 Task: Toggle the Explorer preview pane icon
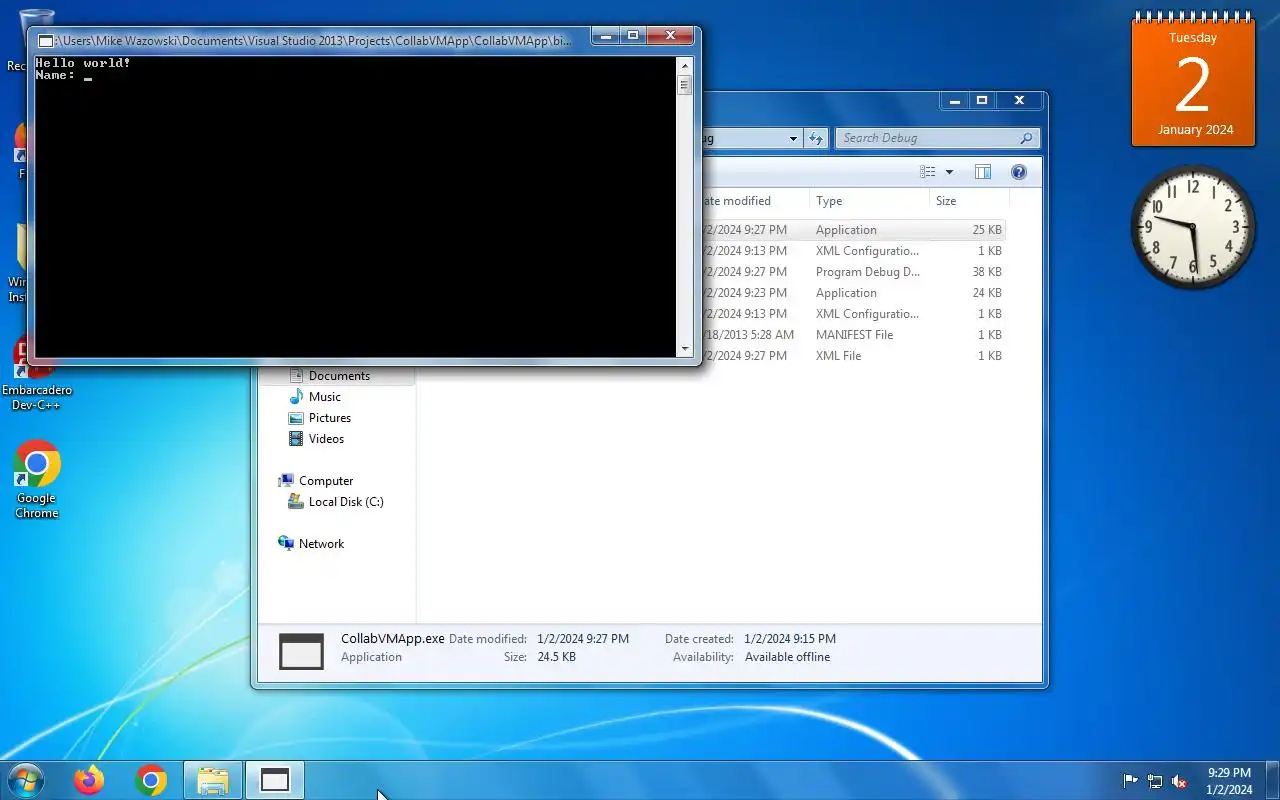[983, 172]
